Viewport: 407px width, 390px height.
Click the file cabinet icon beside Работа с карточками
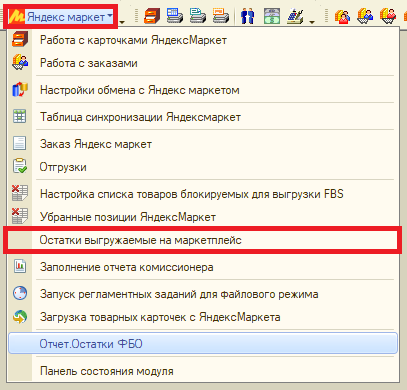(x=20, y=39)
